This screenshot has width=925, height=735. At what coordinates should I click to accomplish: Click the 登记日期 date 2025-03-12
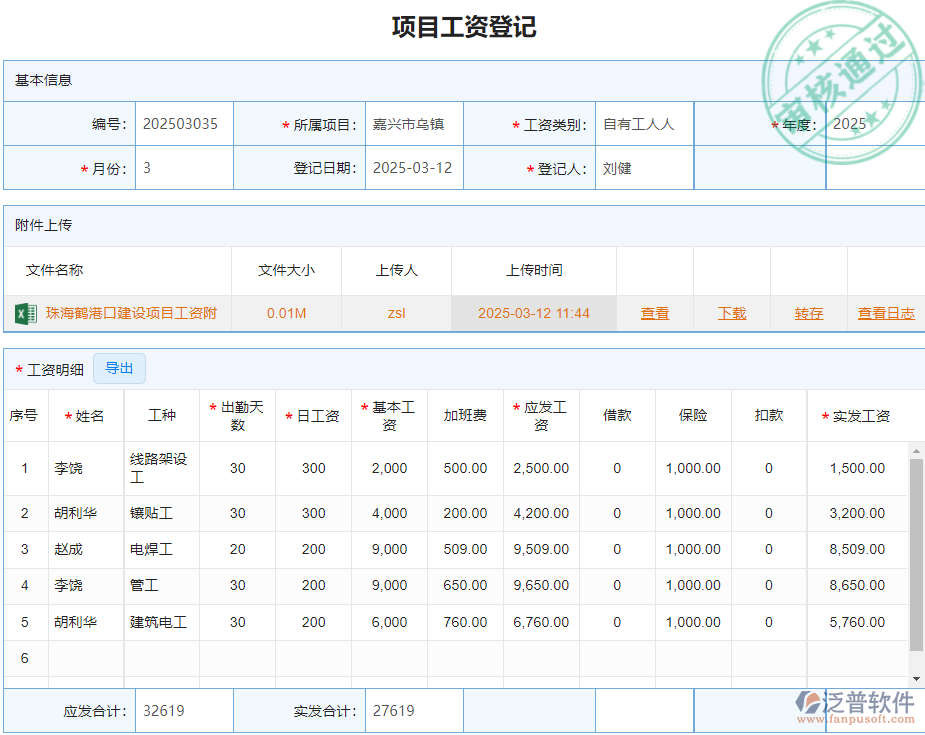point(412,168)
